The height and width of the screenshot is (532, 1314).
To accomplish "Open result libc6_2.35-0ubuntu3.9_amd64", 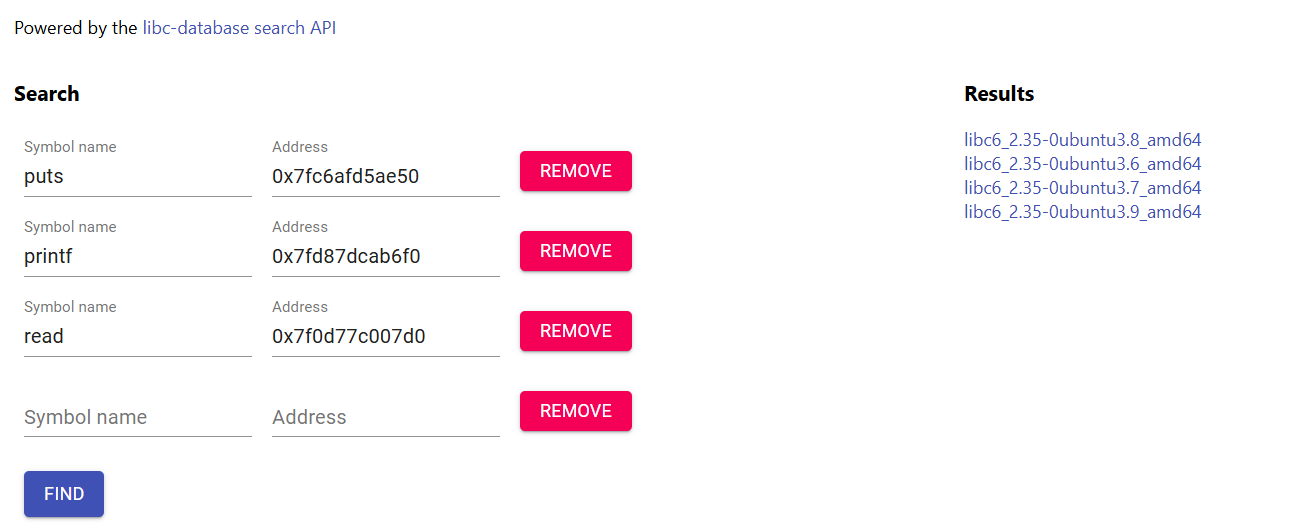I will coord(1083,212).
